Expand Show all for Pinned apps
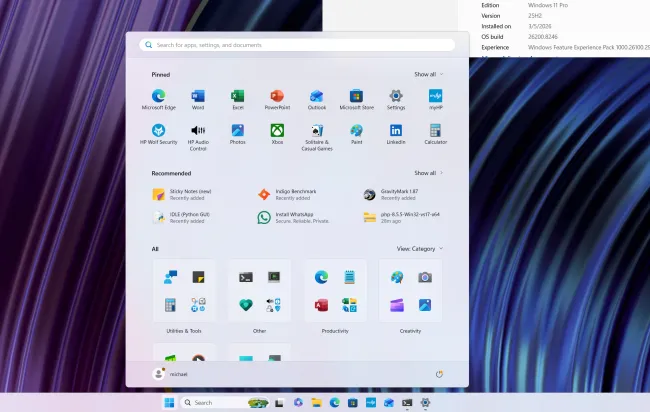The width and height of the screenshot is (650, 412). coord(429,74)
